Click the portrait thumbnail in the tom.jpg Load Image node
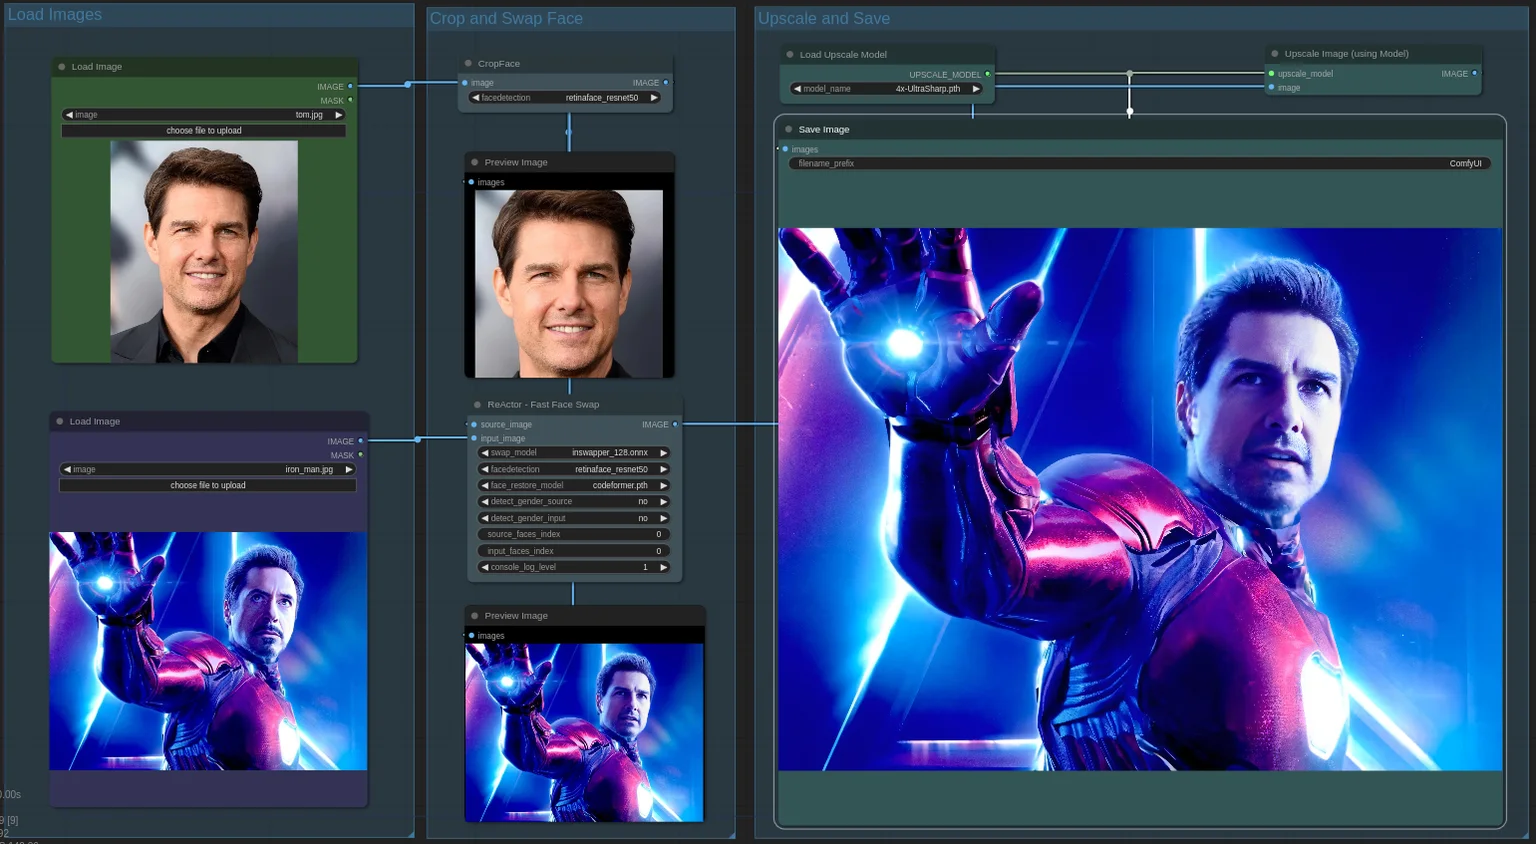The width and height of the screenshot is (1536, 844). click(204, 251)
